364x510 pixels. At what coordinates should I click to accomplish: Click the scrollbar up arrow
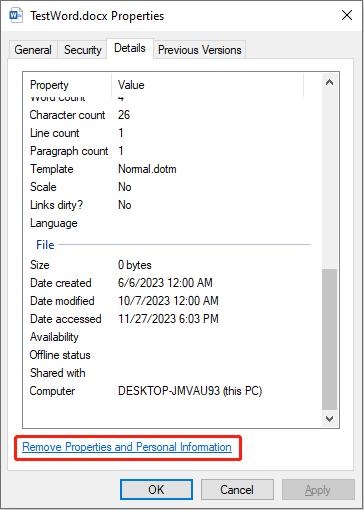pos(329,82)
